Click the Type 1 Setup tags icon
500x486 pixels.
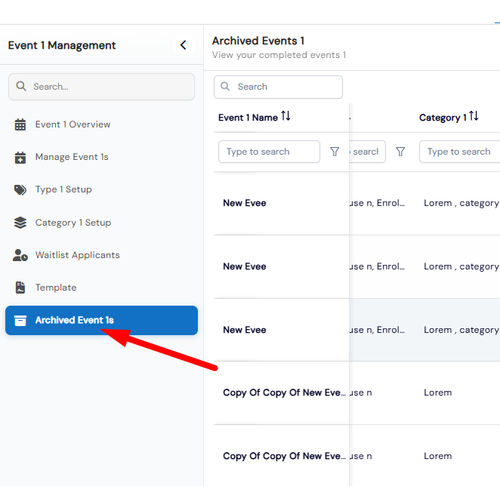tap(20, 190)
